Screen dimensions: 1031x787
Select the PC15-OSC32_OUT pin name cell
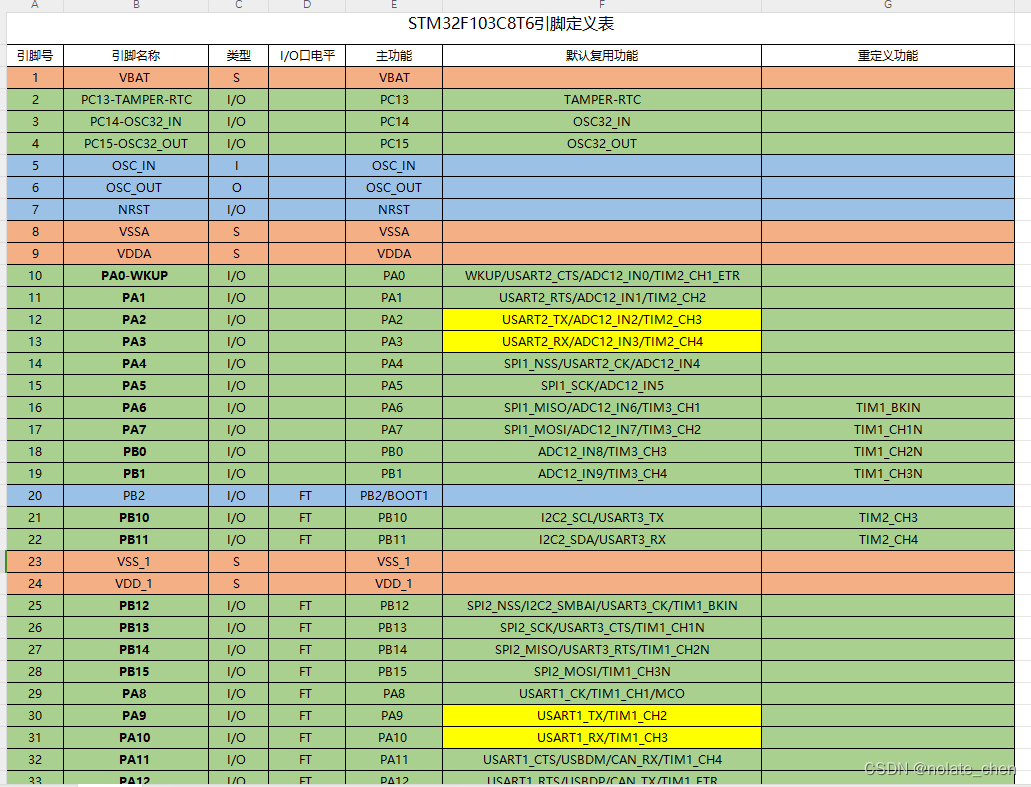(x=136, y=144)
